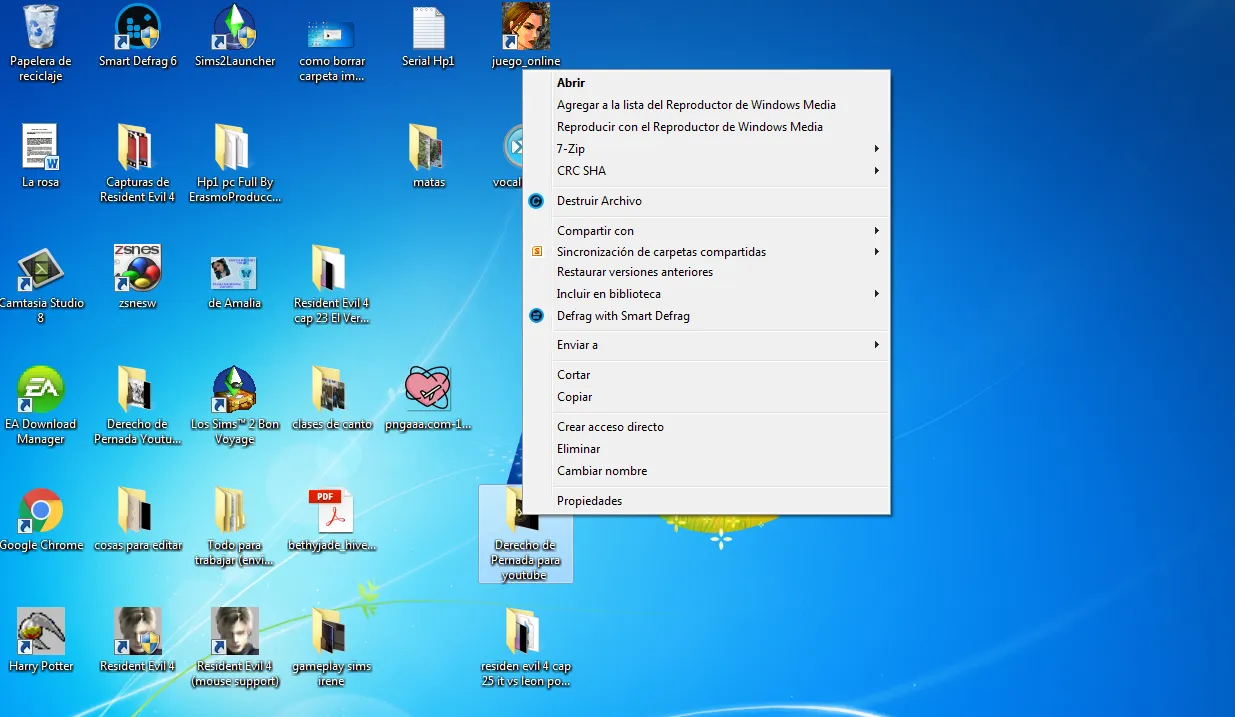
Task: Choose Cambiar nombre in context menu
Action: tap(707, 471)
